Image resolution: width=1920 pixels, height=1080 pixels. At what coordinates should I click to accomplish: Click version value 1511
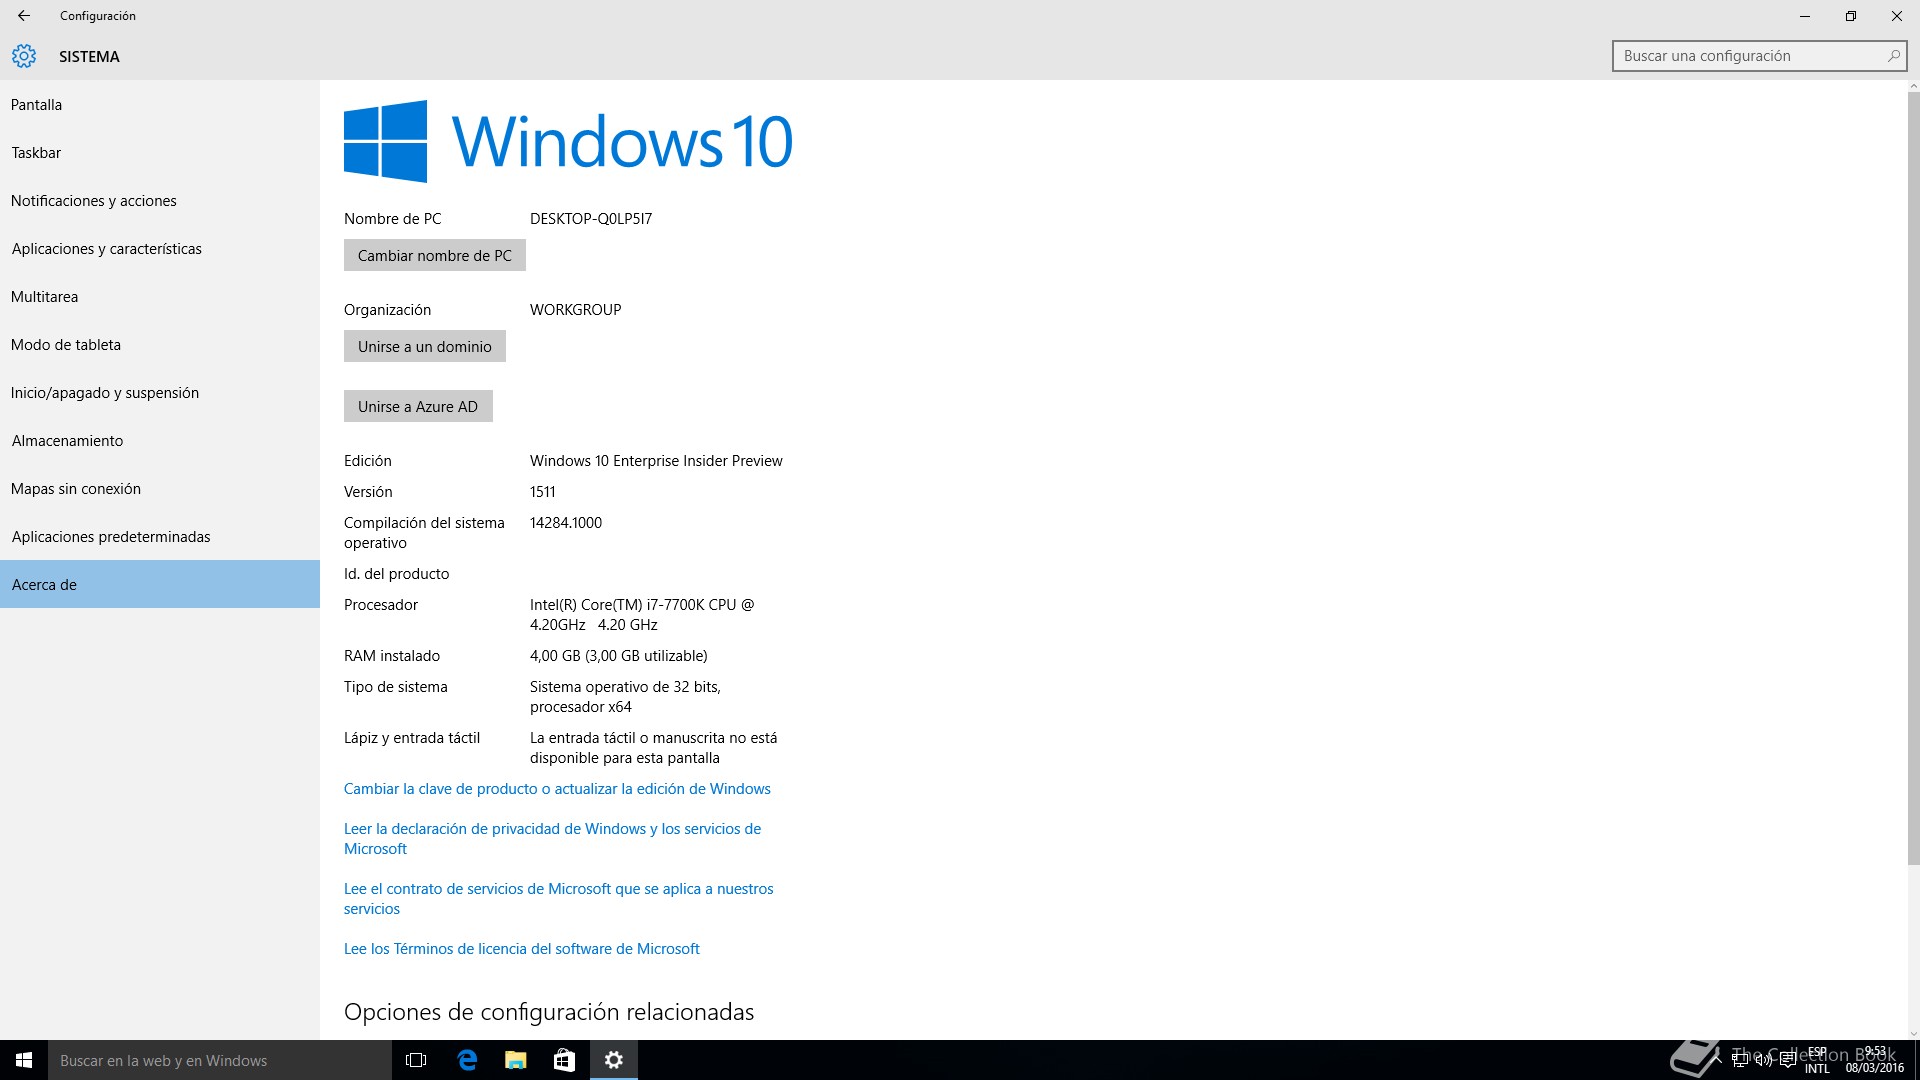(x=543, y=492)
